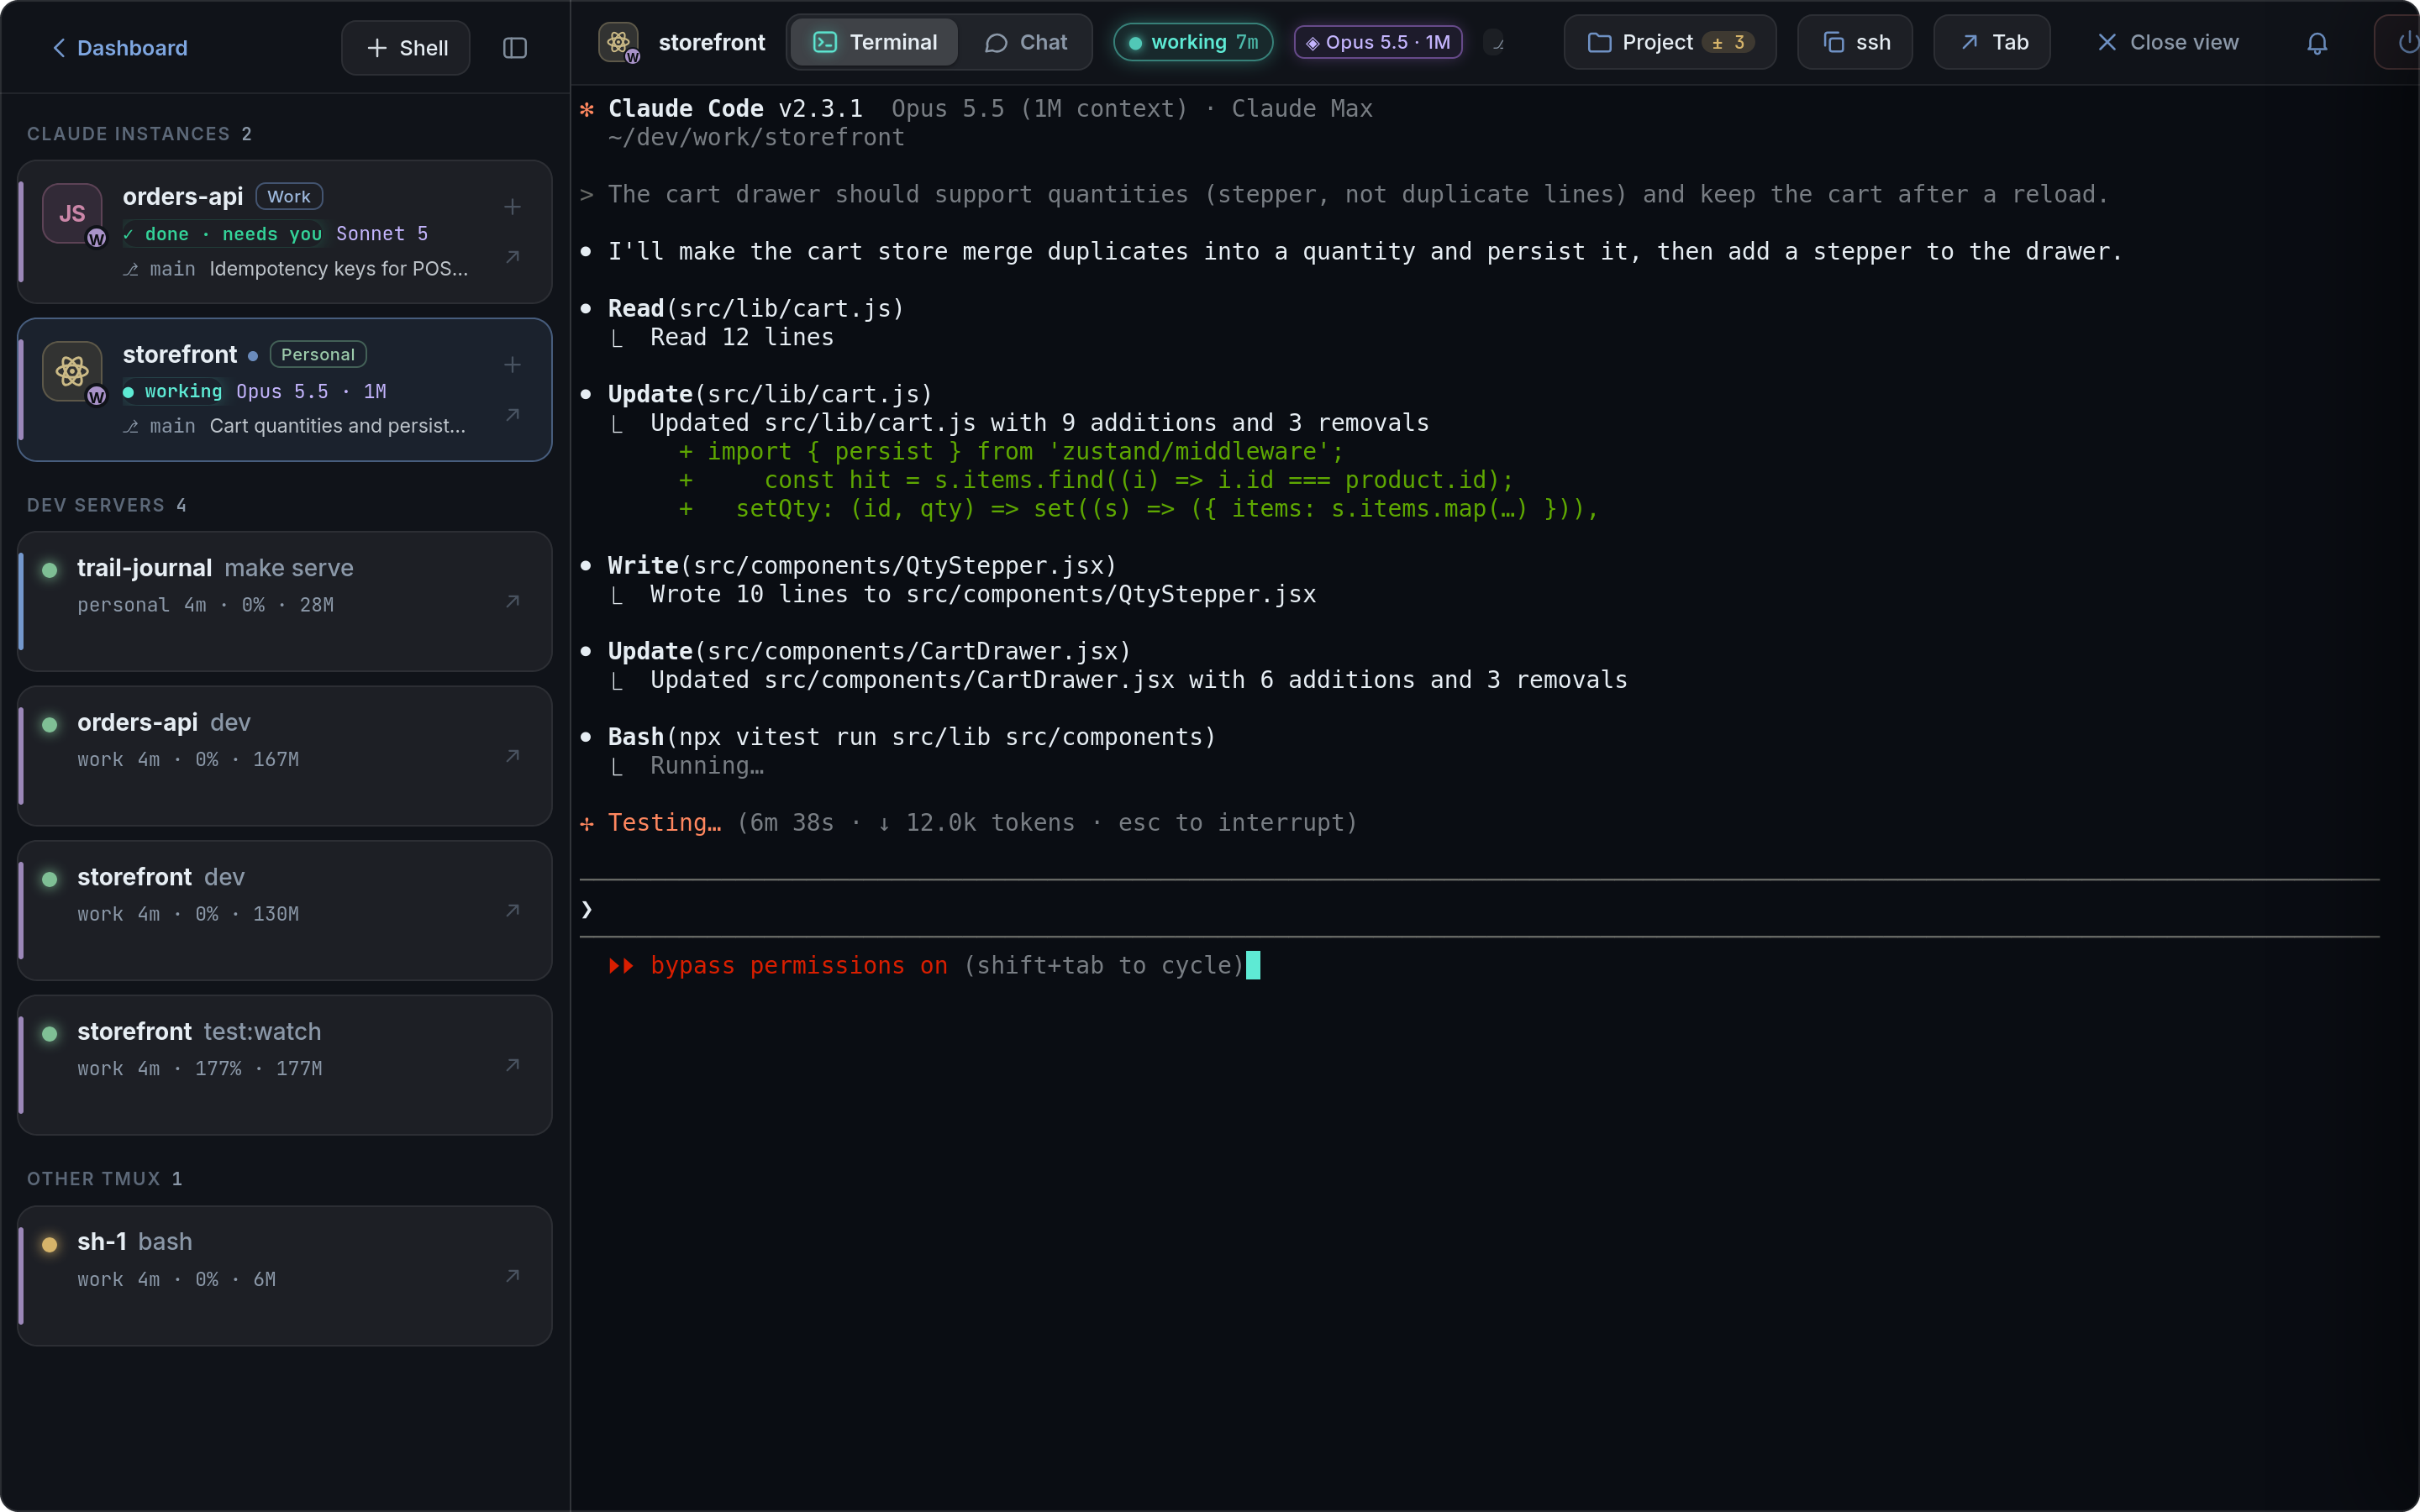Click the bypass permissions on status text

point(799,965)
